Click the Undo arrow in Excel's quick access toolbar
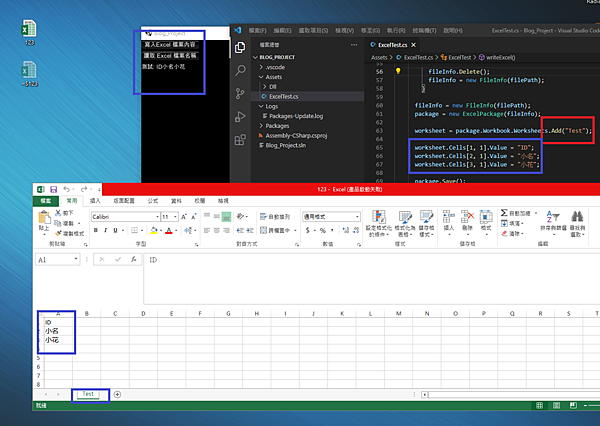Image resolution: width=600 pixels, height=426 pixels. 67,189
